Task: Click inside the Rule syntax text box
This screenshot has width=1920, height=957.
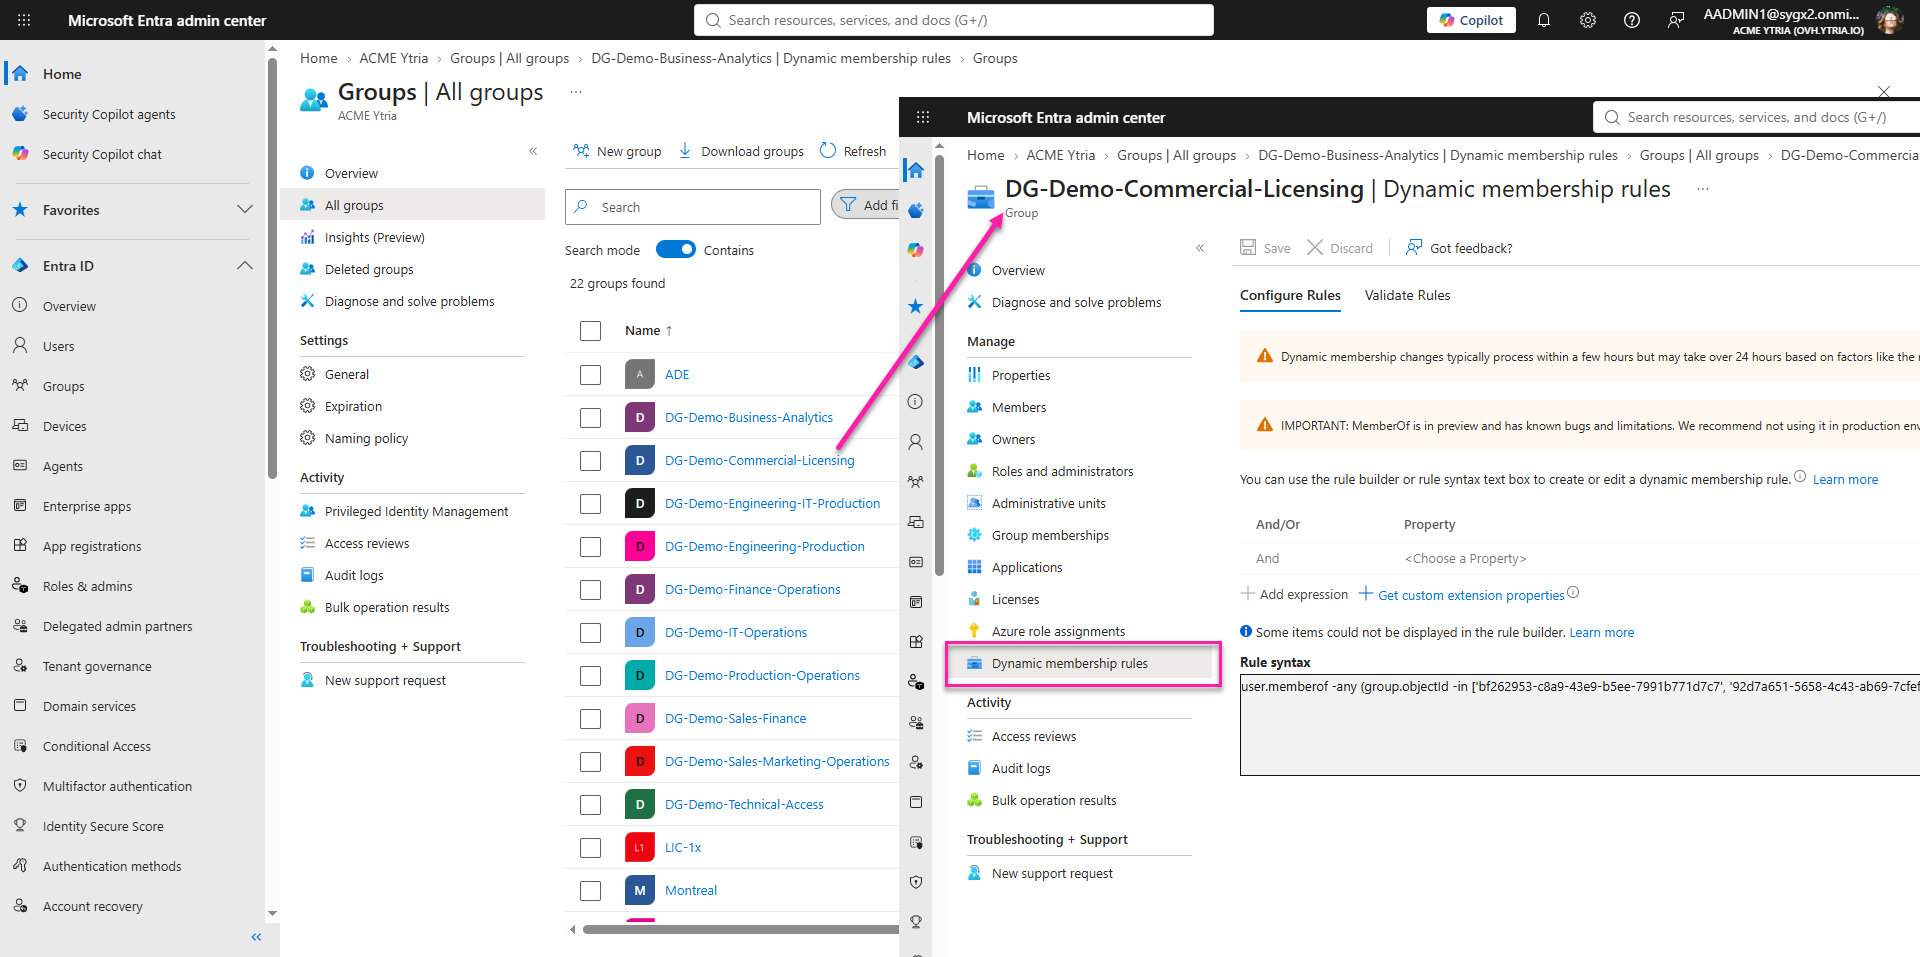Action: (1580, 725)
